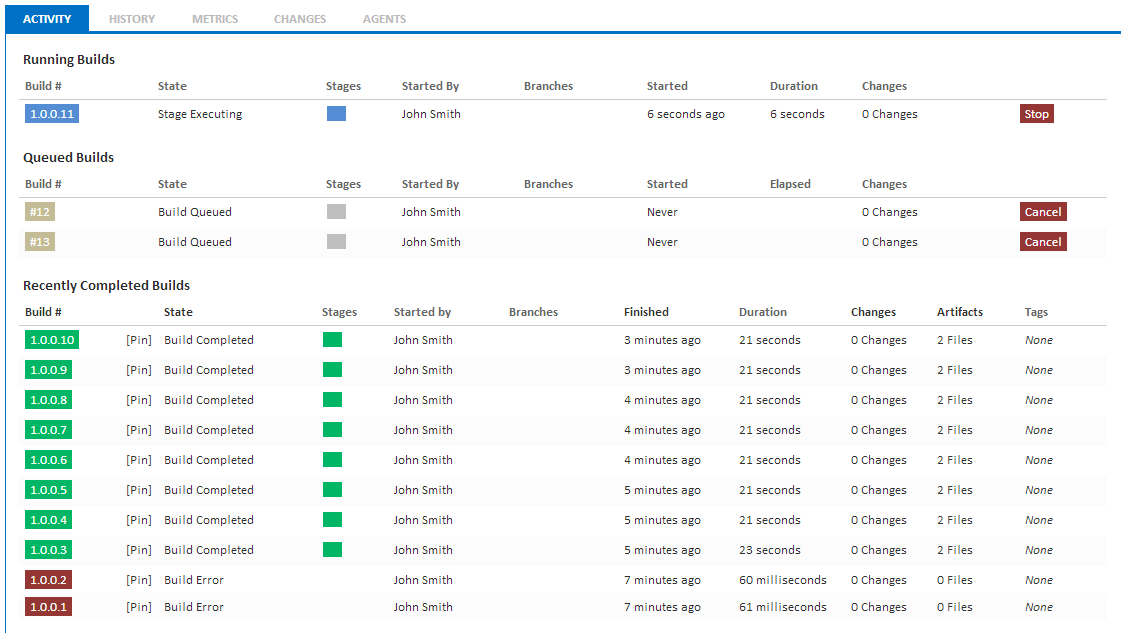Pin build 1.0.0.10

coord(139,340)
